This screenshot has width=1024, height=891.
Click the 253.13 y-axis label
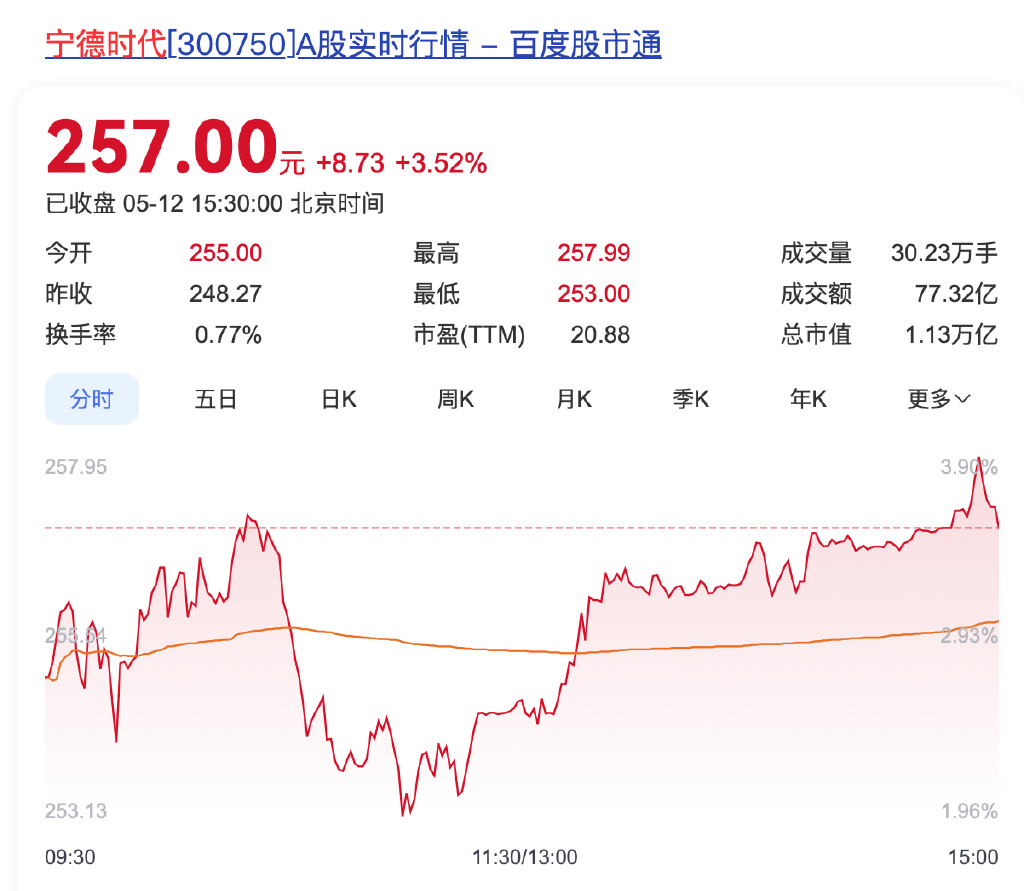(x=76, y=811)
